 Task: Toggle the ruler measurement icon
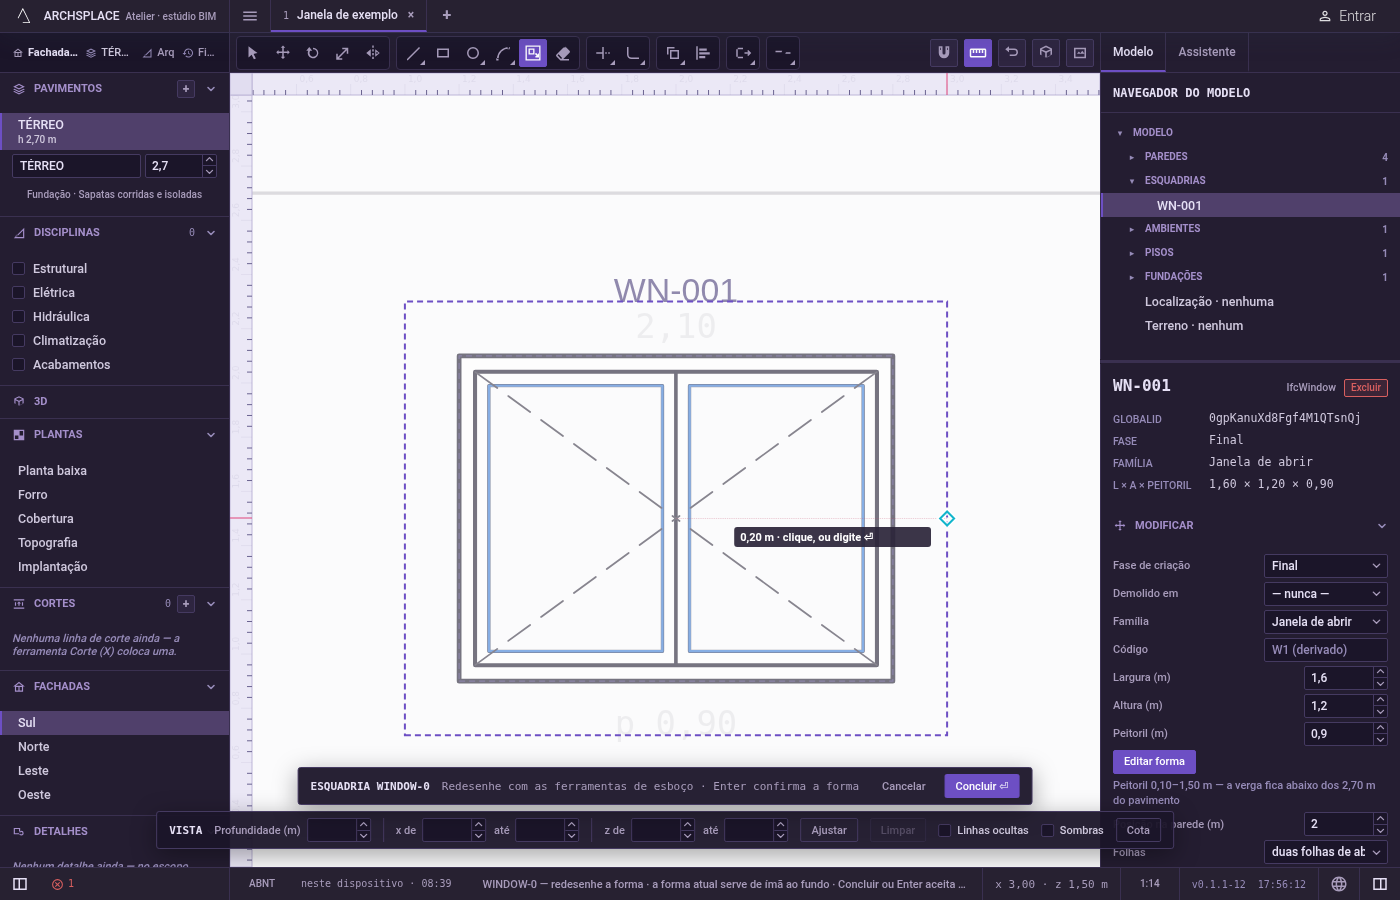point(978,53)
